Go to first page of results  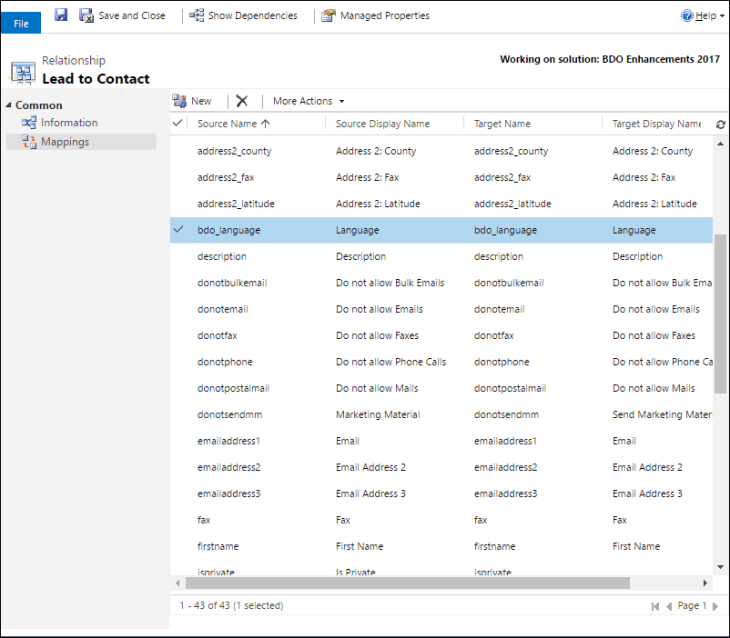tap(655, 606)
